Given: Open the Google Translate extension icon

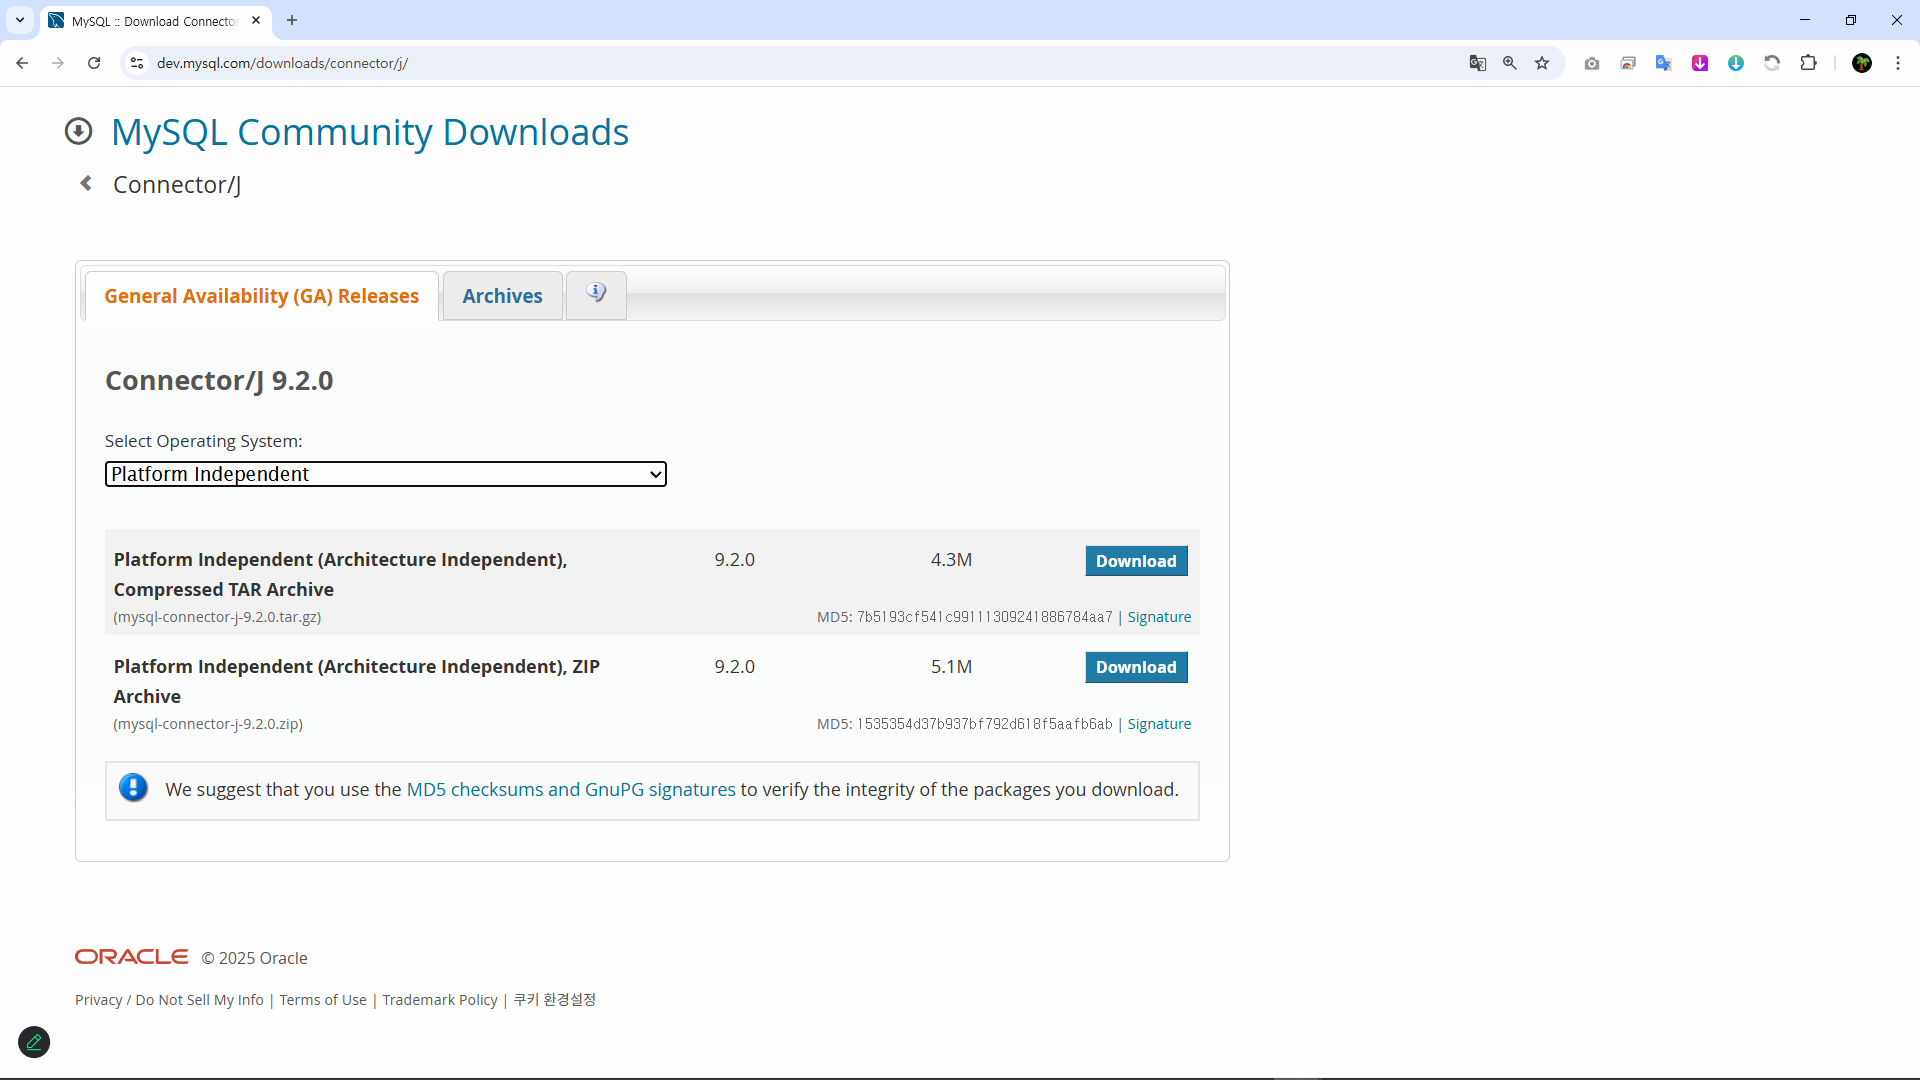Looking at the screenshot, I should pyautogui.click(x=1664, y=63).
